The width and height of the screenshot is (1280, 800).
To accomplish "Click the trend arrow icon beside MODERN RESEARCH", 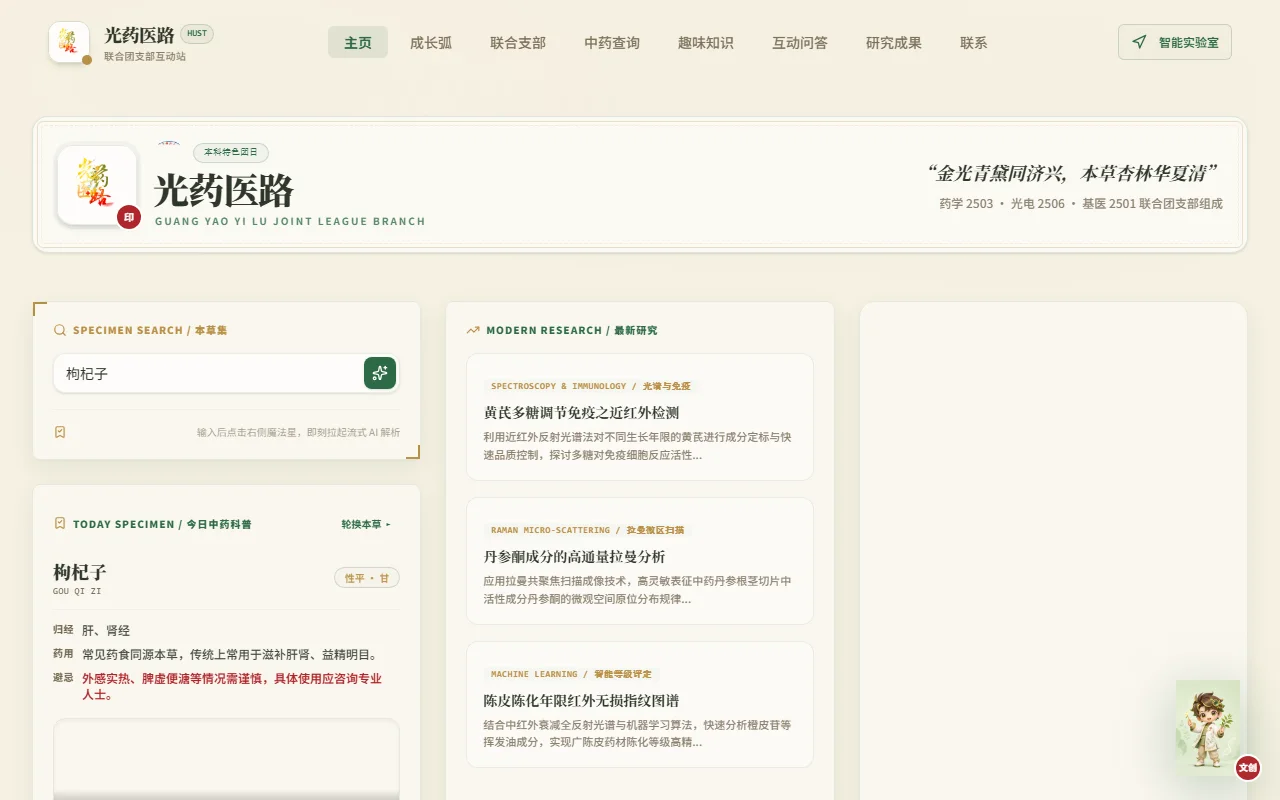I will click(473, 330).
